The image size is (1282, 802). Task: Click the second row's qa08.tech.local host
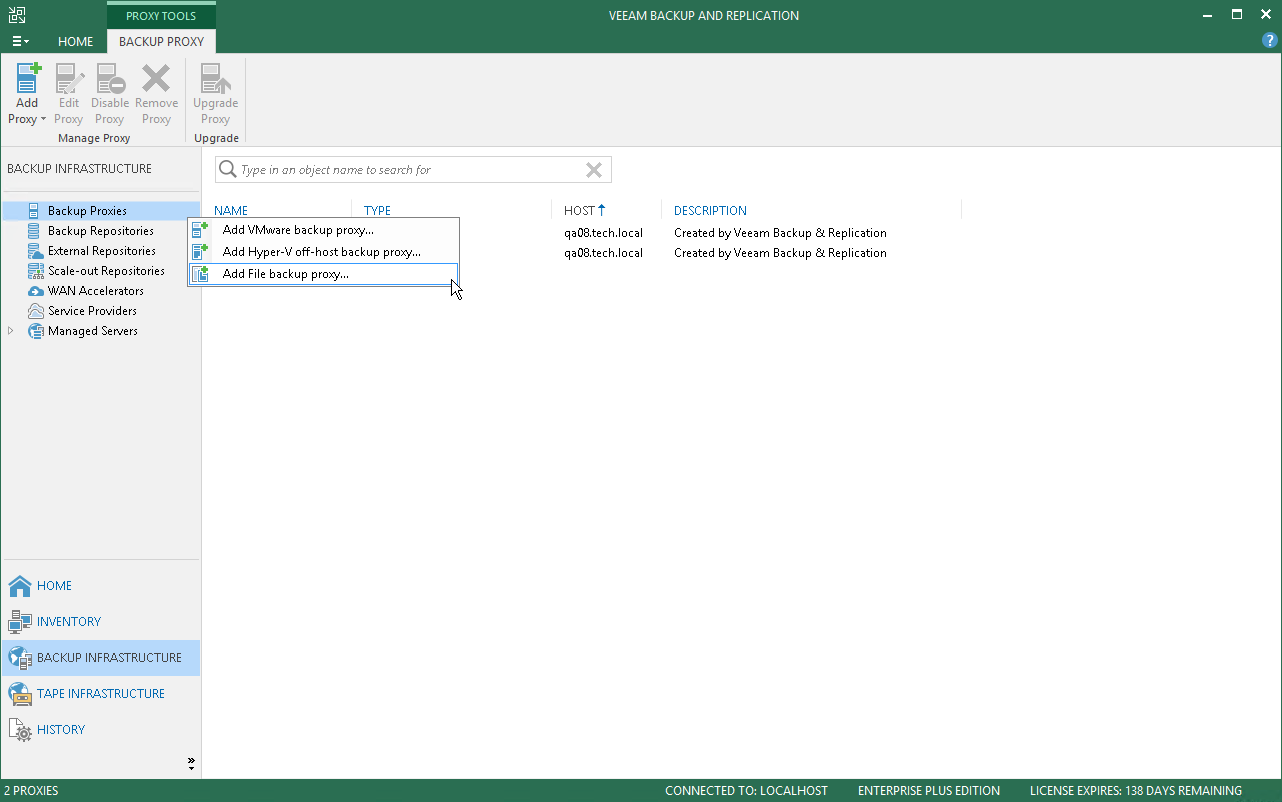(x=603, y=253)
